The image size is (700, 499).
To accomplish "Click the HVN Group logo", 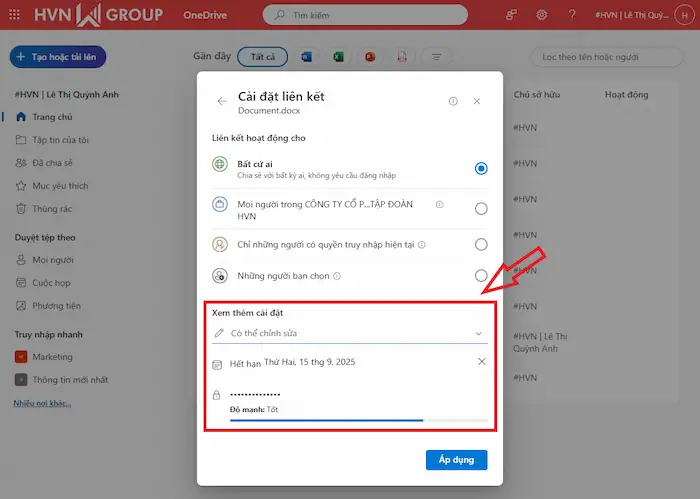I will (99, 15).
